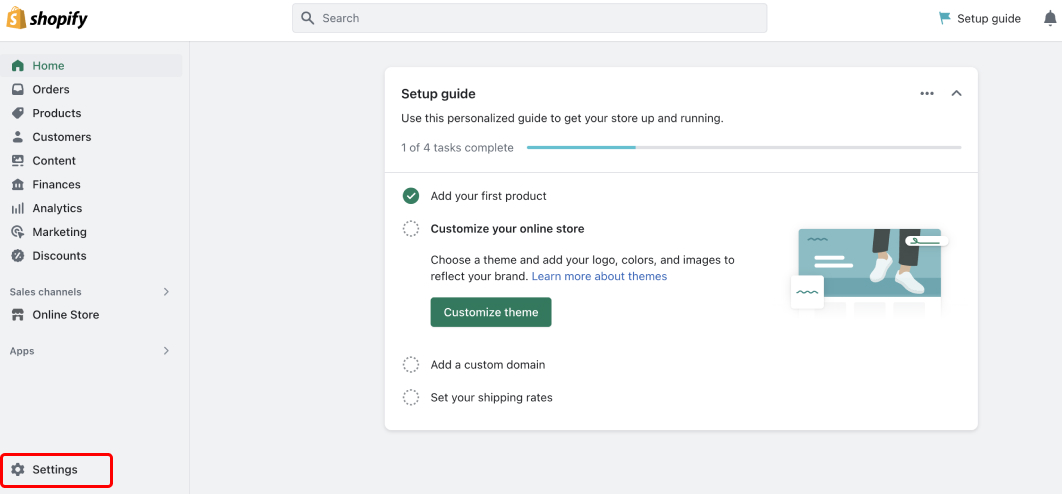The image size is (1062, 494).
Task: Click the Content icon in sidebar
Action: pyautogui.click(x=18, y=161)
